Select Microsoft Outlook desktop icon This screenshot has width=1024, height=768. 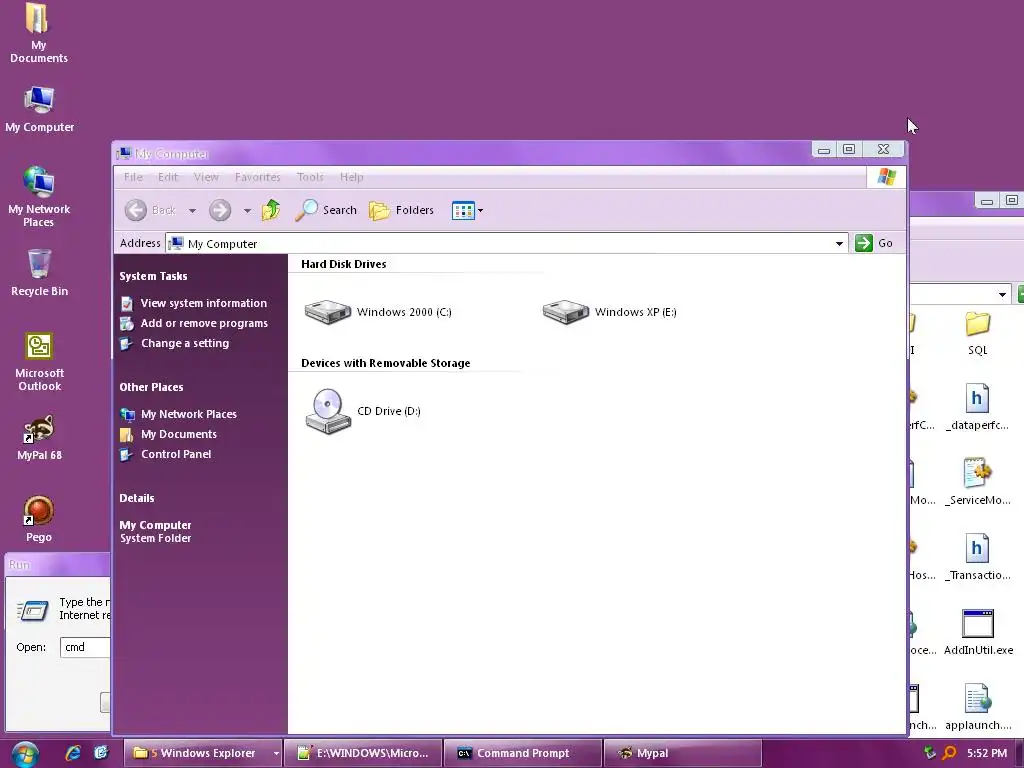coord(39,362)
